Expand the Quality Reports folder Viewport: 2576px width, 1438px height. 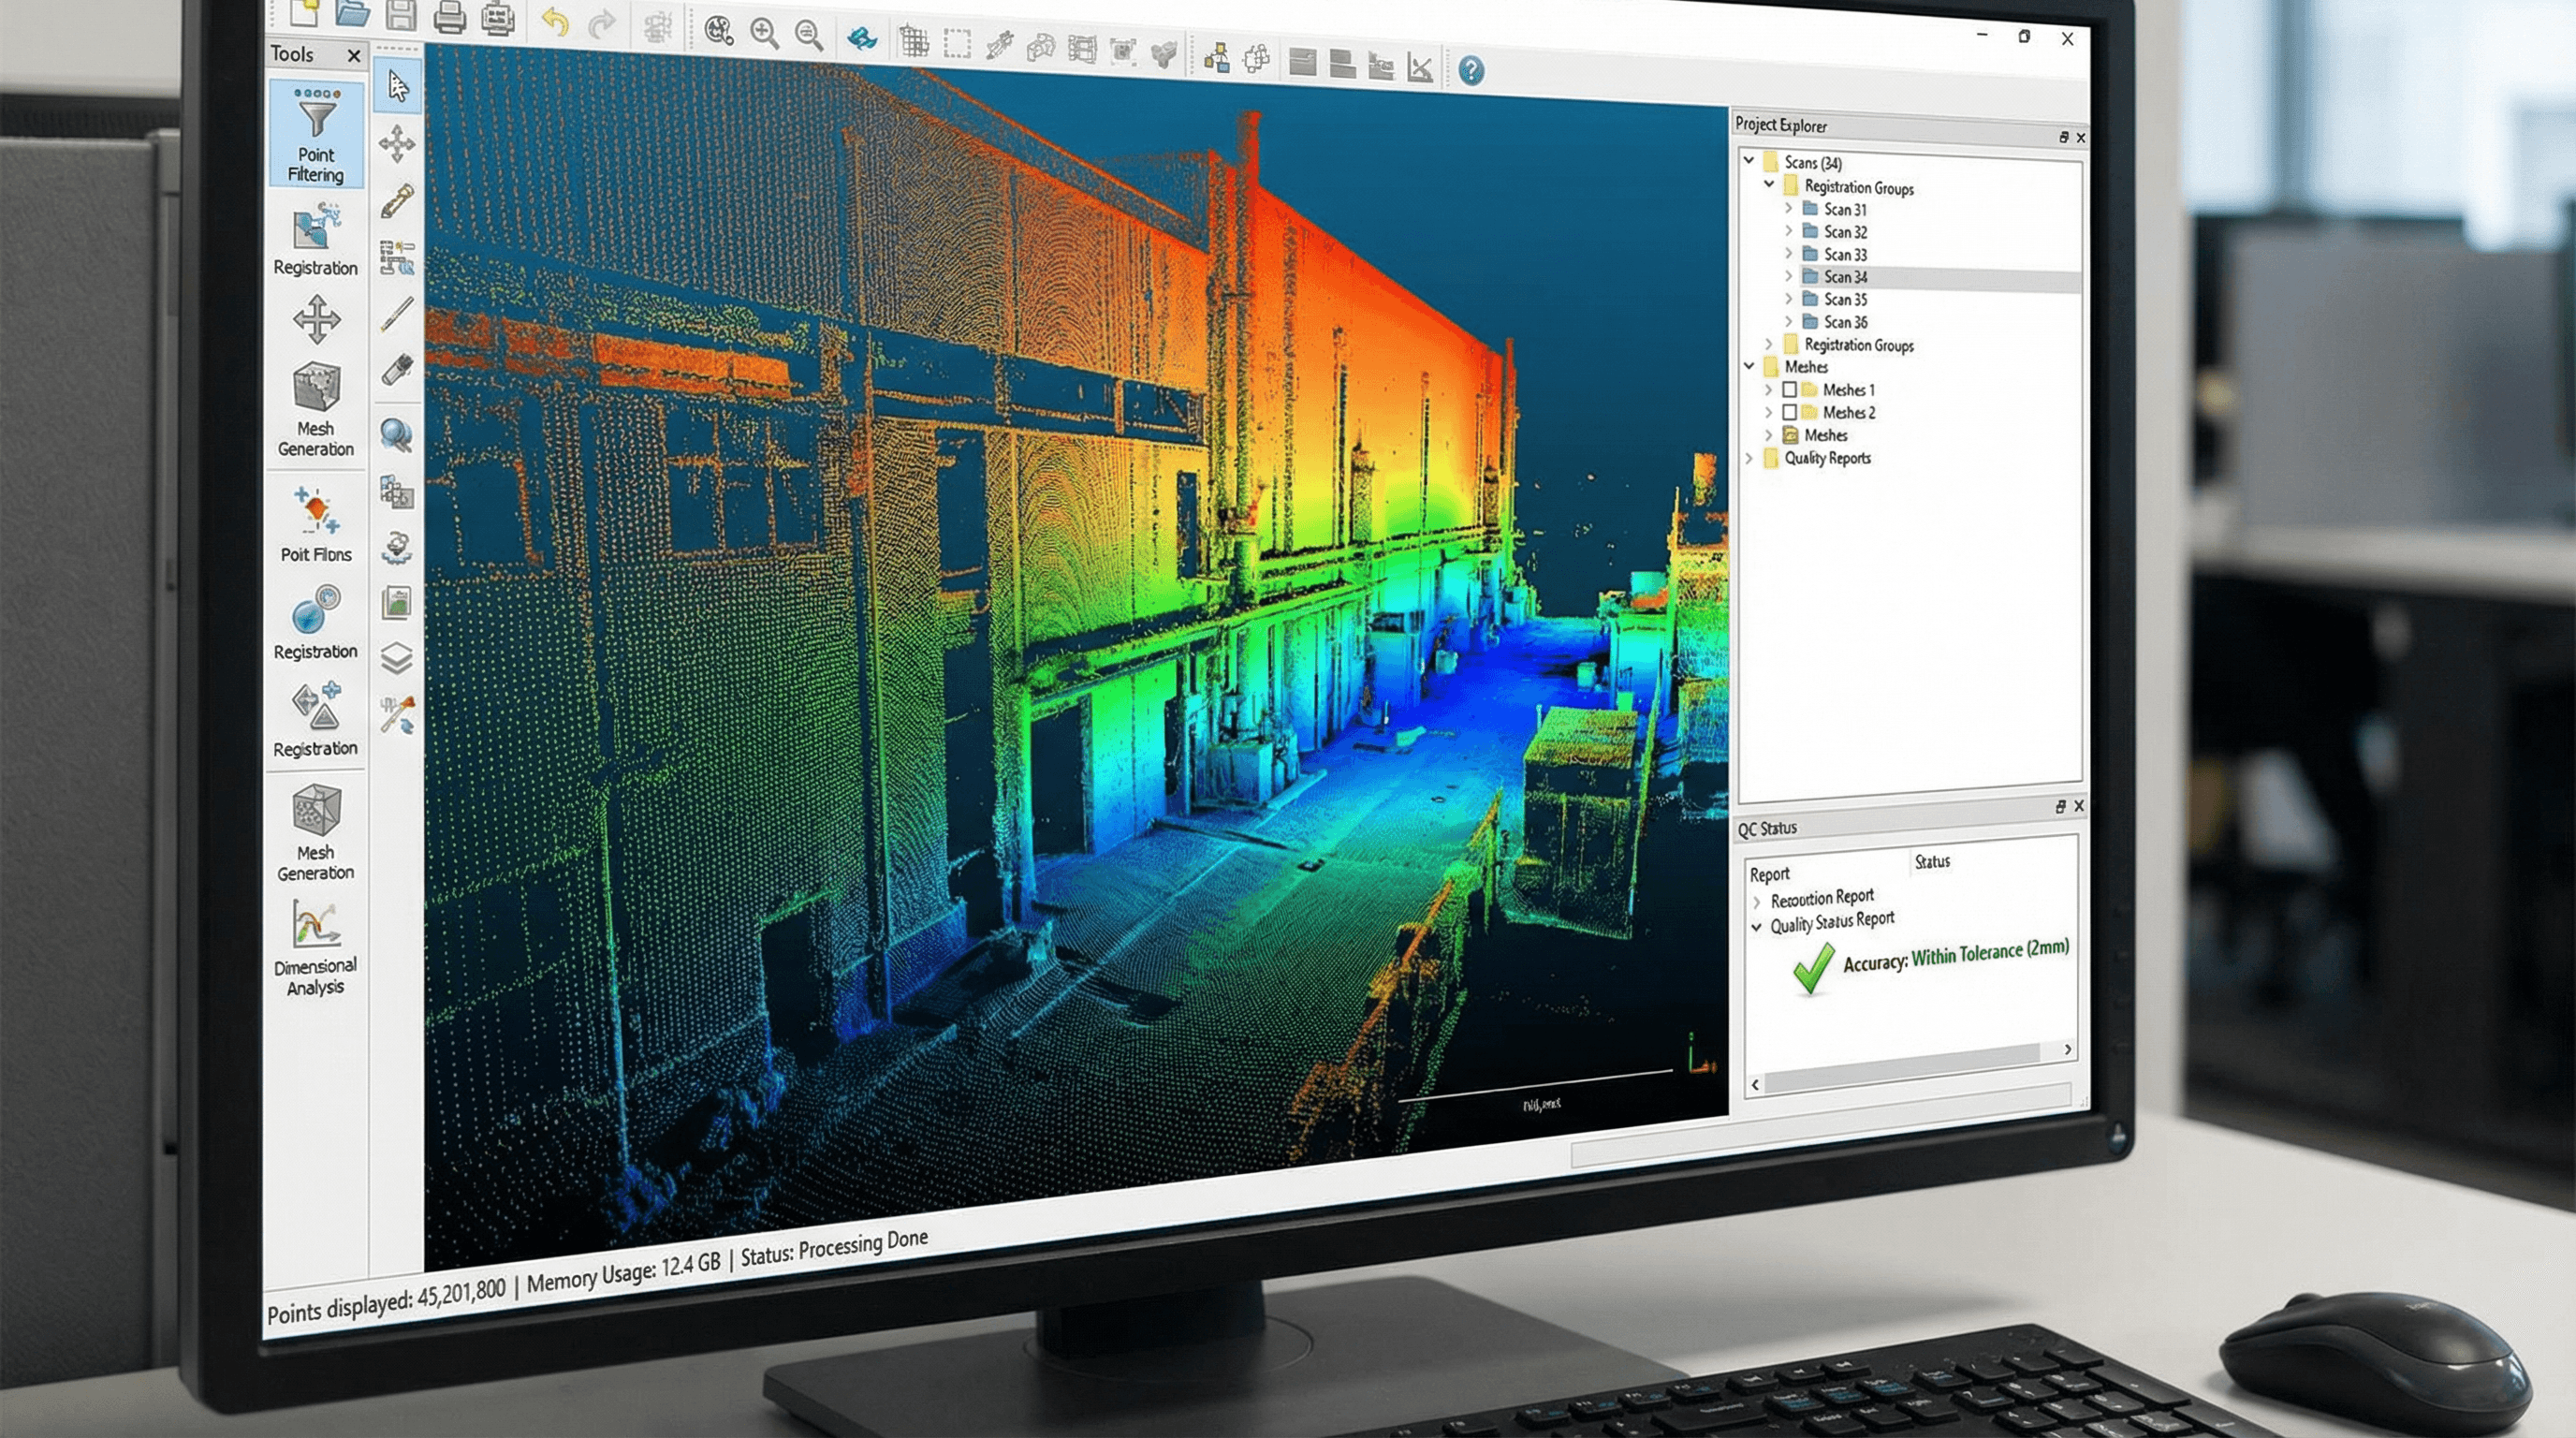(x=1749, y=457)
